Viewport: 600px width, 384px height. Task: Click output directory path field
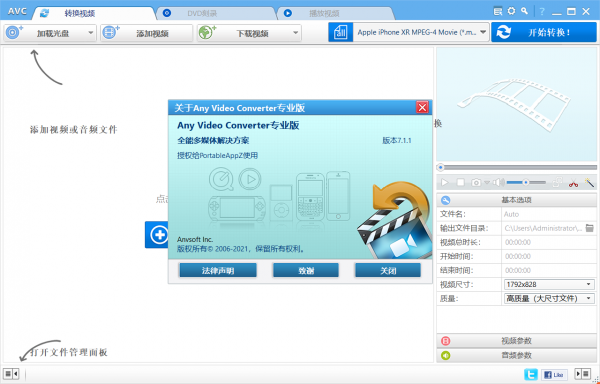coord(543,228)
